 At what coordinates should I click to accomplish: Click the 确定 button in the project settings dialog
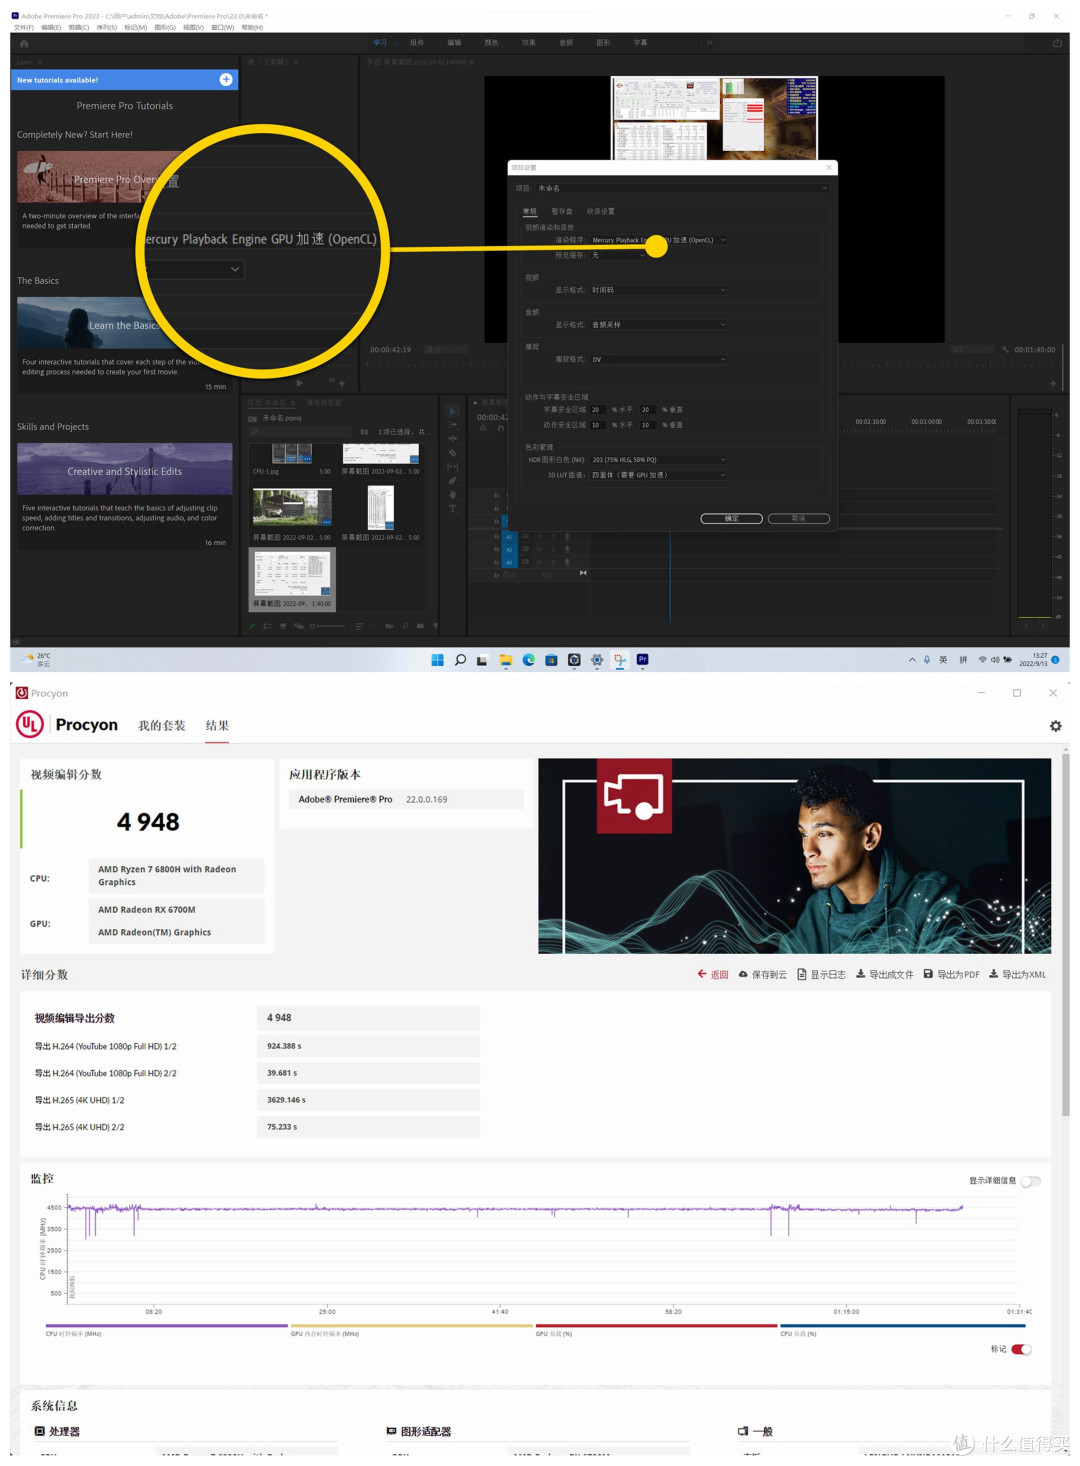(731, 519)
